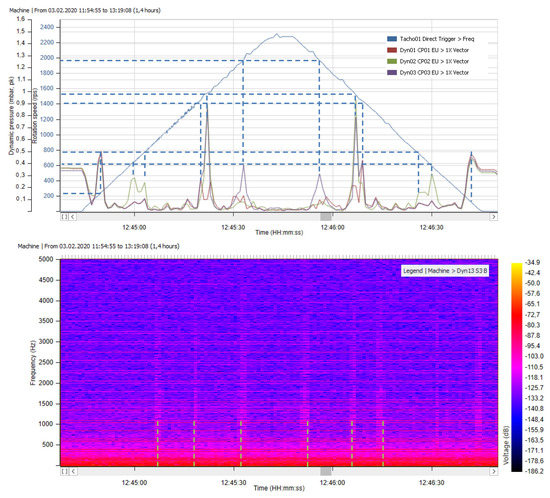
Task: Click the Dynamic pressure y-axis label
Action: [11, 116]
